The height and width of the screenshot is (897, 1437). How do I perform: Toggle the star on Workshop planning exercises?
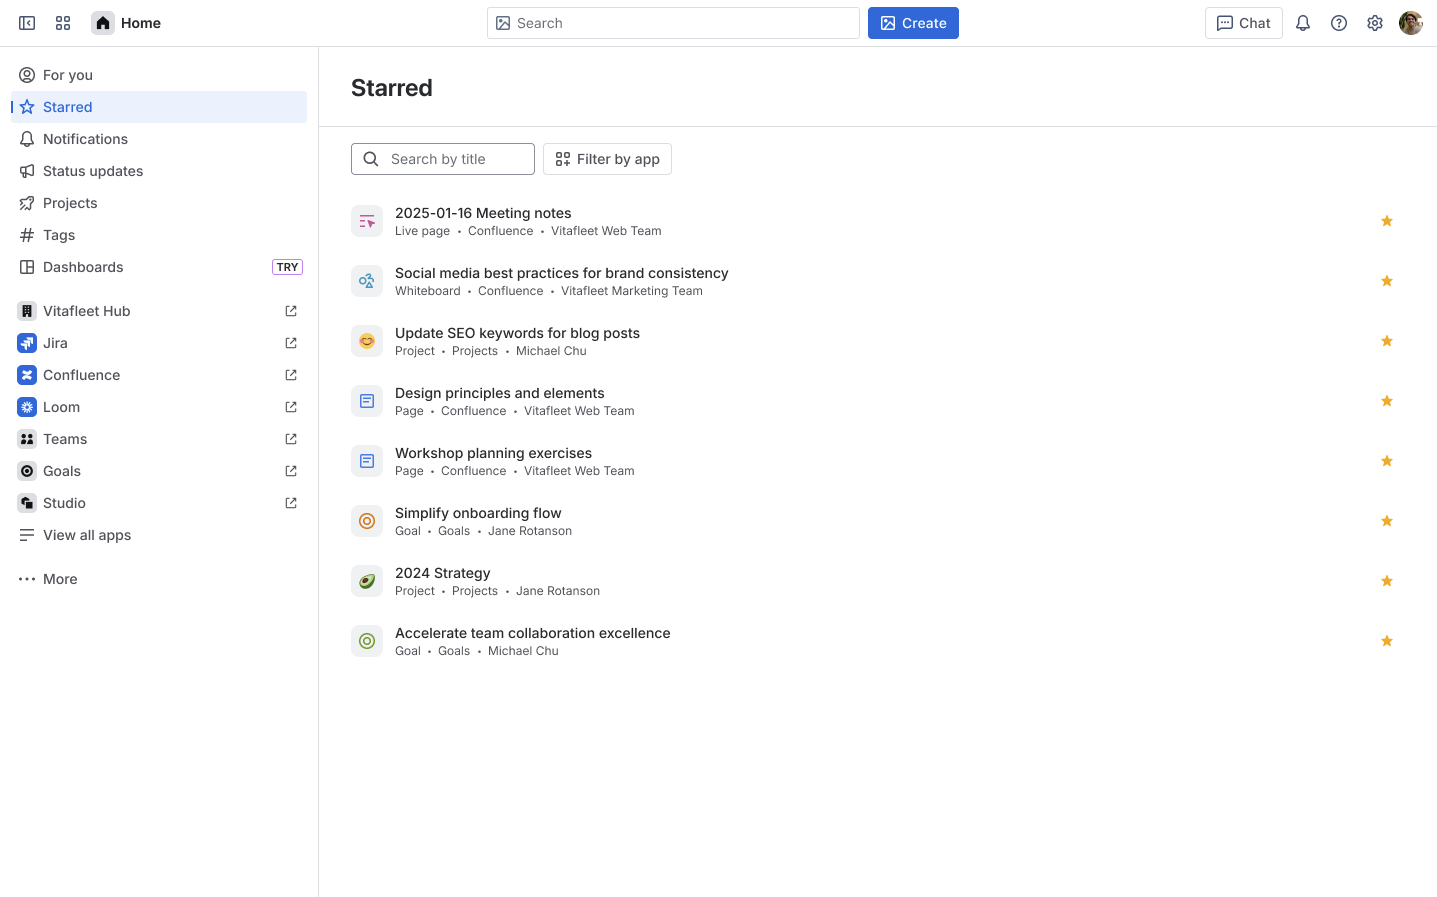(1387, 461)
